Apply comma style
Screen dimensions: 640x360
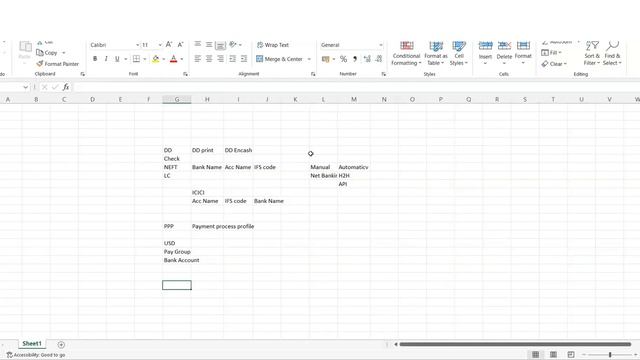coord(355,59)
